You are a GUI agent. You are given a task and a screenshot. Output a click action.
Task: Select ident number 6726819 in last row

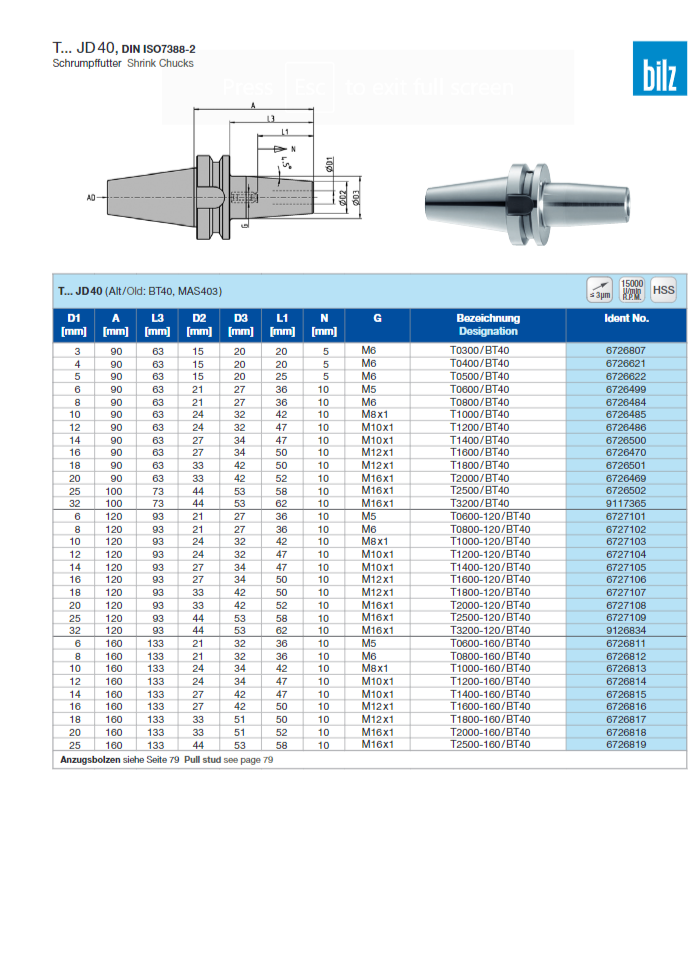click(626, 745)
